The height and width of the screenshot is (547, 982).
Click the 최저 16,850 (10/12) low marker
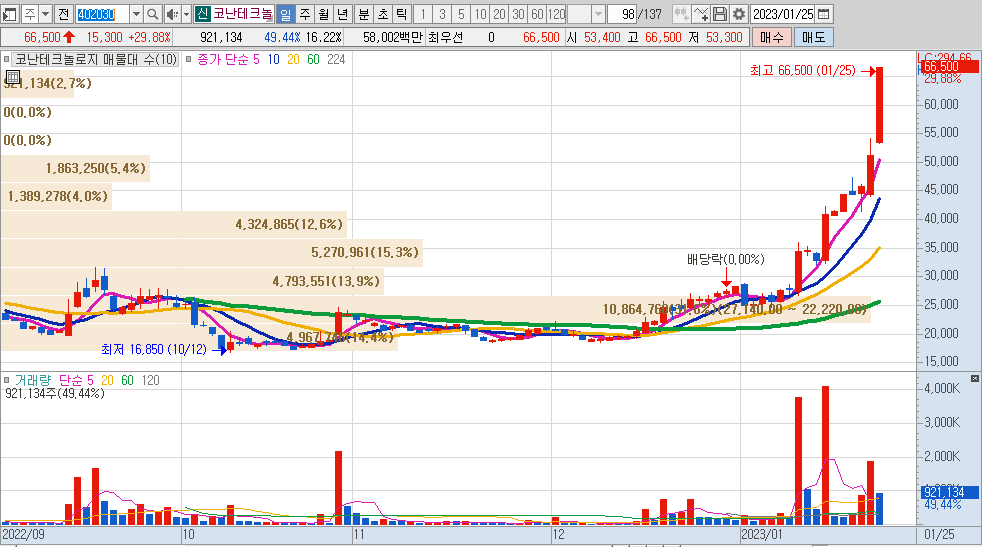[153, 350]
